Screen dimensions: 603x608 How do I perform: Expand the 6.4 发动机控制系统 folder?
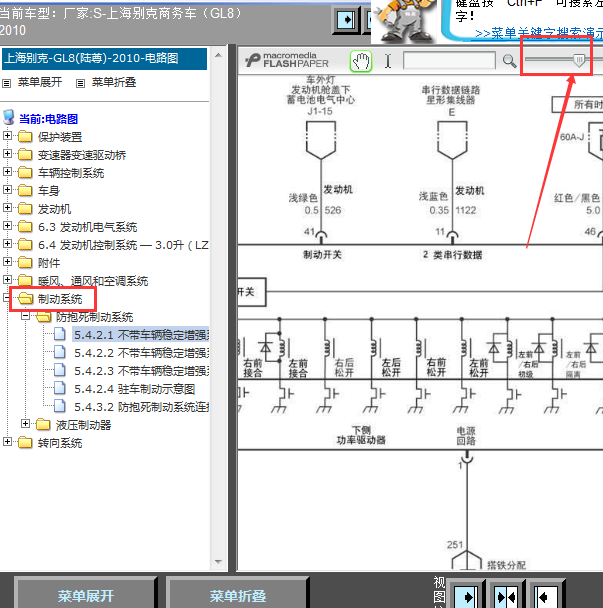click(7, 243)
